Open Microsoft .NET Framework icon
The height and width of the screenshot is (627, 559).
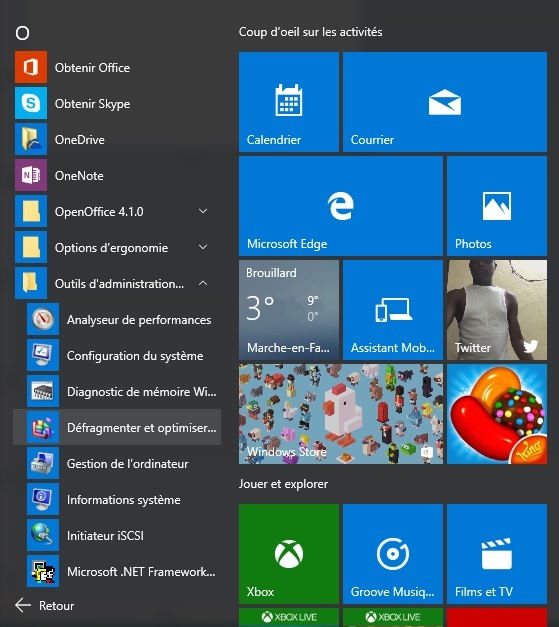pyautogui.click(x=43, y=571)
